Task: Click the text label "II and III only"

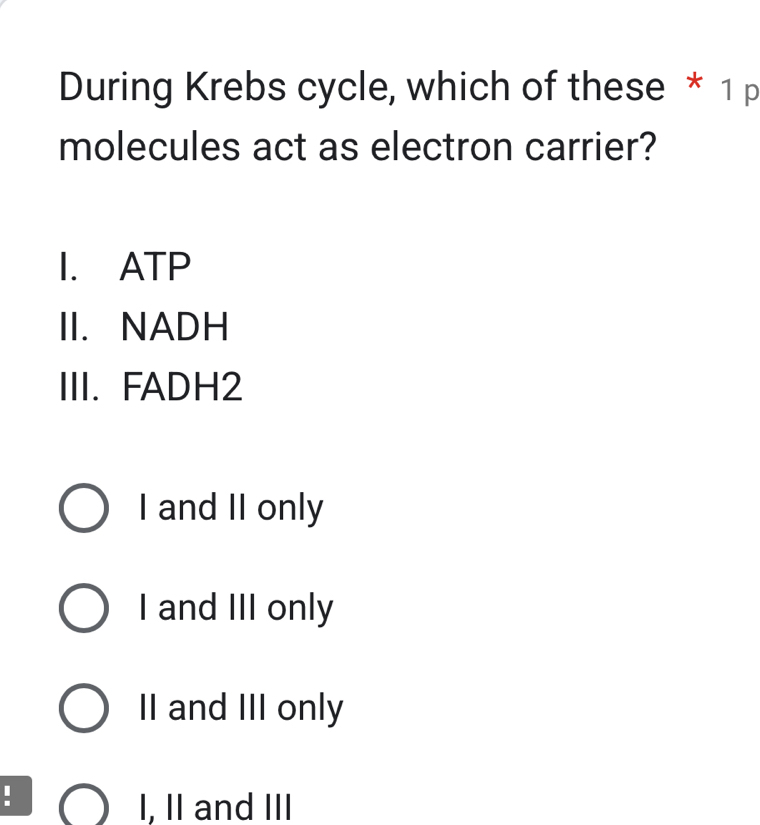Action: [x=240, y=709]
